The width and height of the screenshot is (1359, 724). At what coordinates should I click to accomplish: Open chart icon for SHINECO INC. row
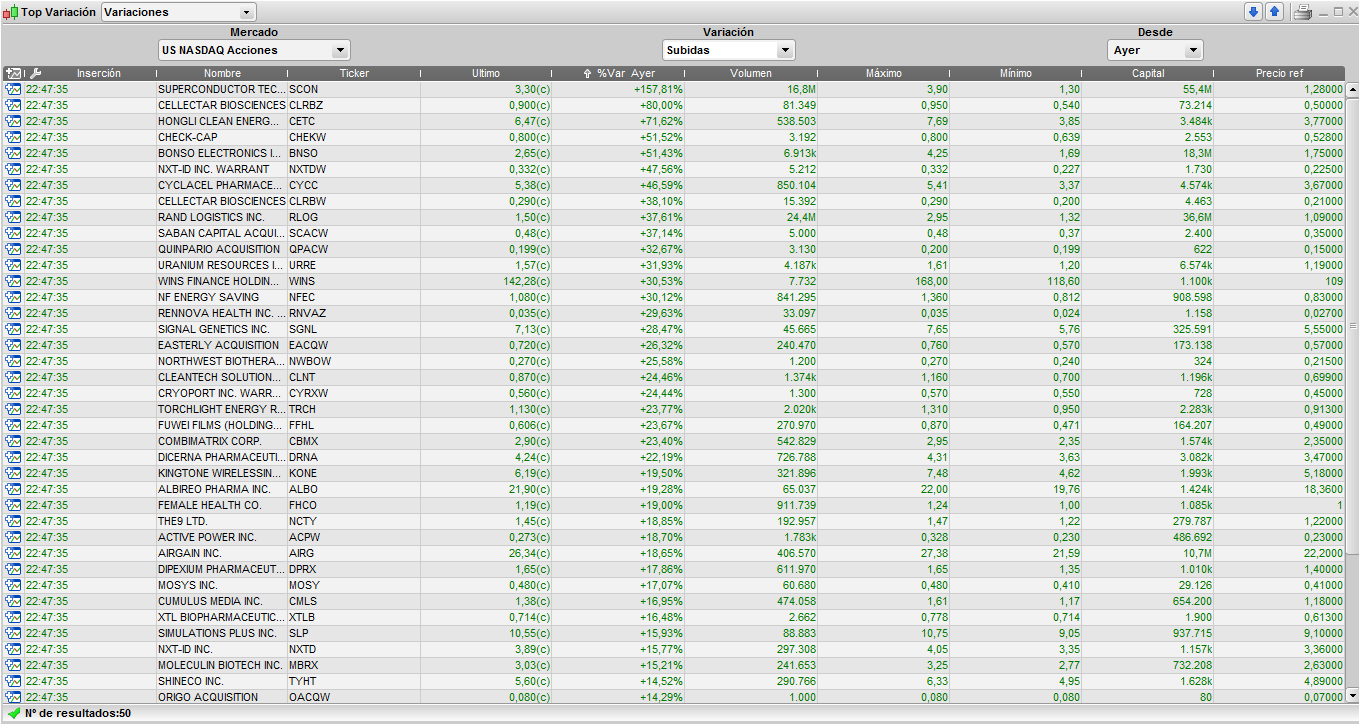pyautogui.click(x=13, y=681)
